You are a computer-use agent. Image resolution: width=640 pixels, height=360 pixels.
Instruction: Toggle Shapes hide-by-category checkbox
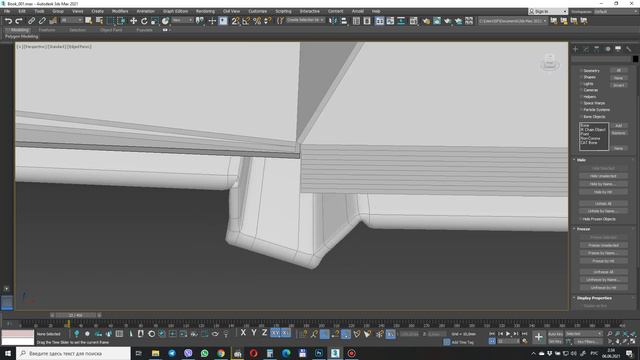tap(581, 77)
